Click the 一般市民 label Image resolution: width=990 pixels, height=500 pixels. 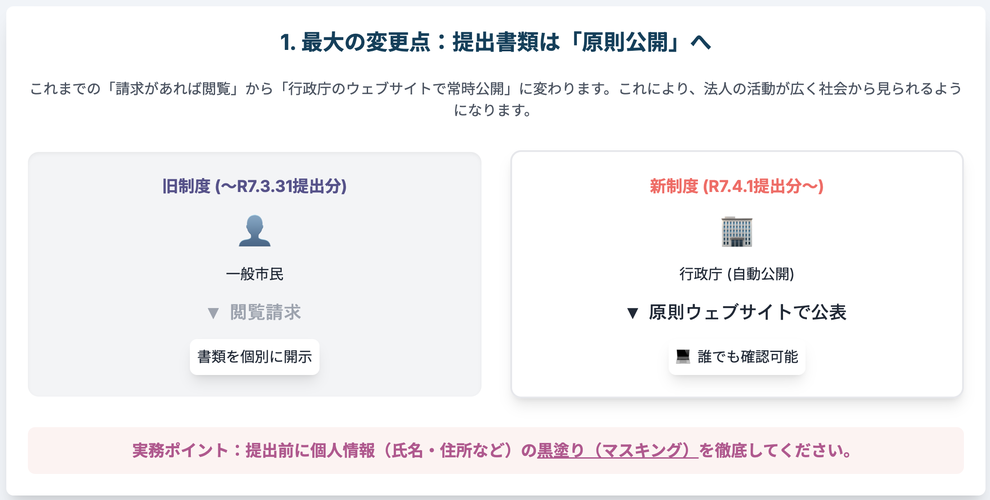(254, 274)
